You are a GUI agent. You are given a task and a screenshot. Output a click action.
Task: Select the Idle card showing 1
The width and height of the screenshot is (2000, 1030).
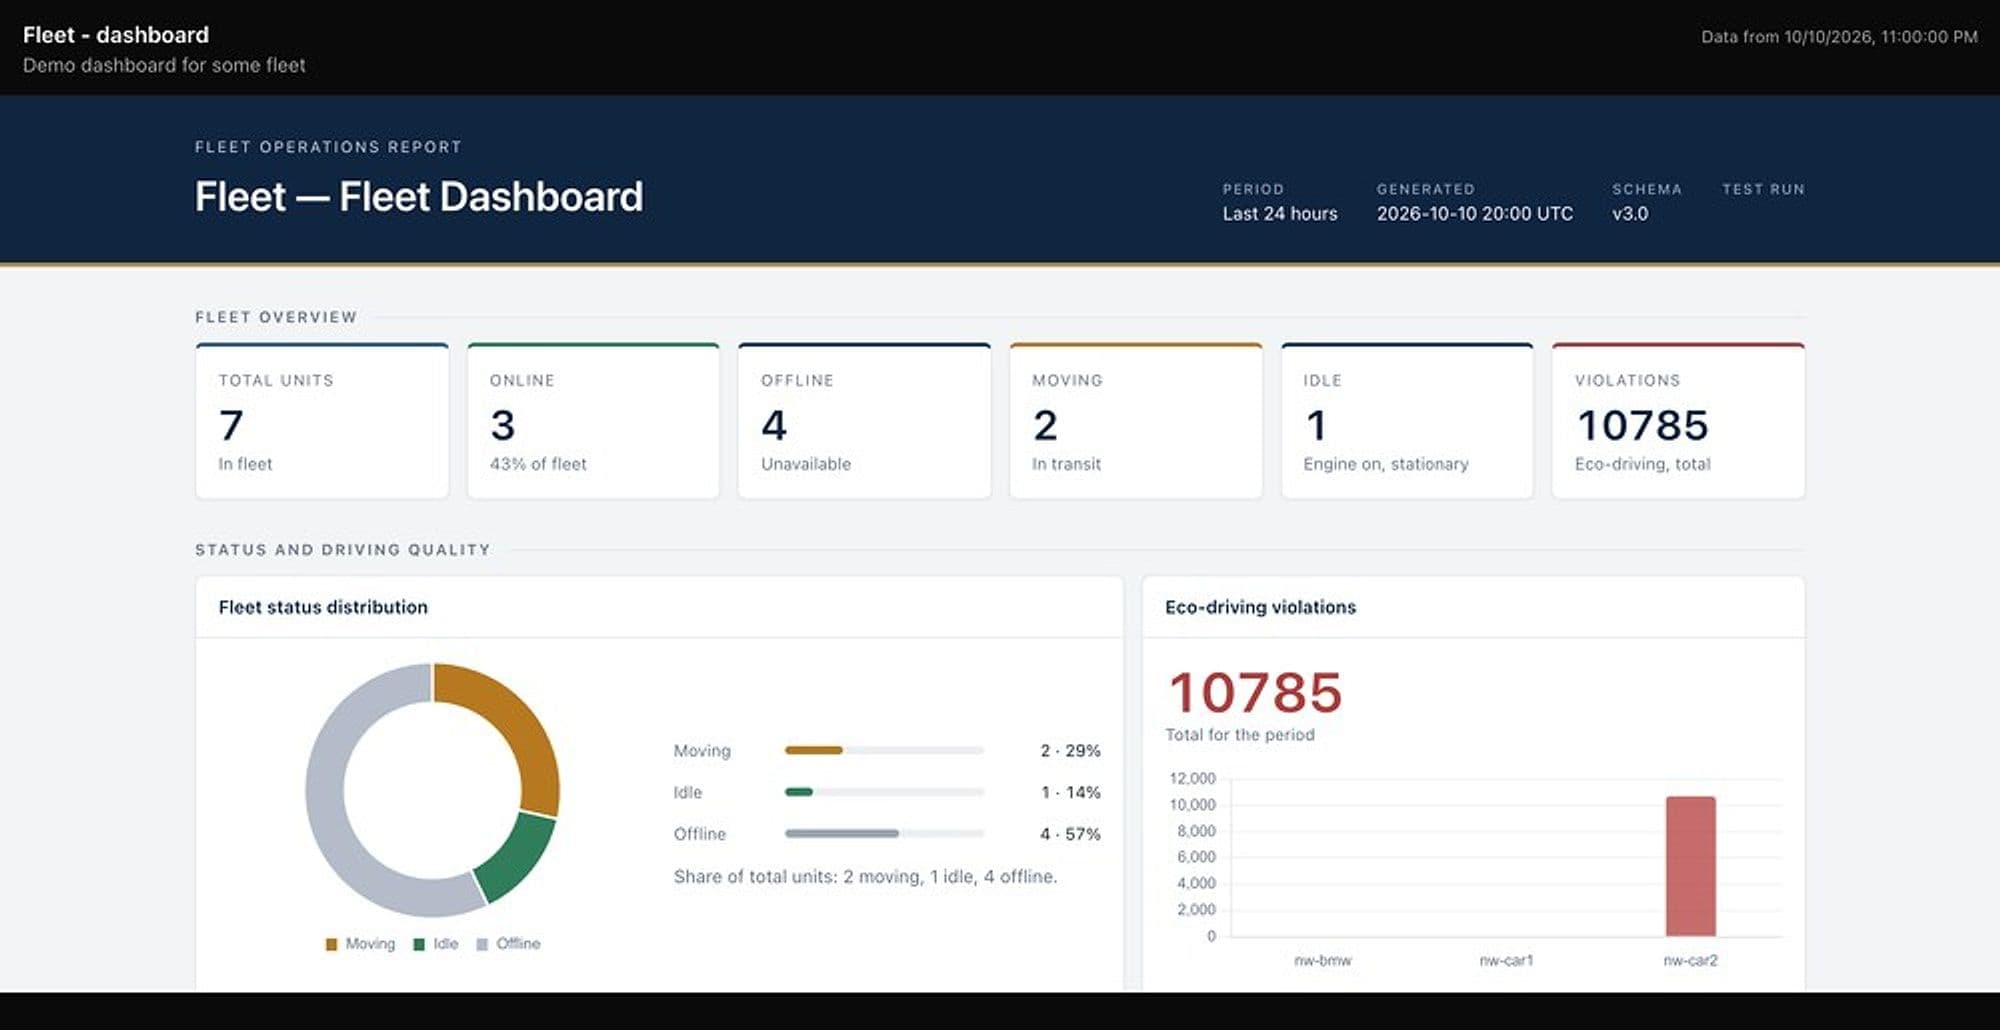pyautogui.click(x=1407, y=421)
